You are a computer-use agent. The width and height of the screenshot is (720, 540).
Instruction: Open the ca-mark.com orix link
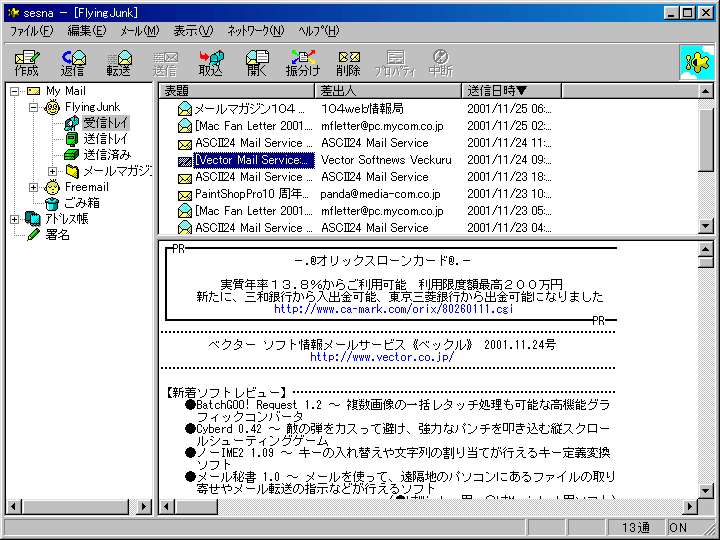pos(394,309)
